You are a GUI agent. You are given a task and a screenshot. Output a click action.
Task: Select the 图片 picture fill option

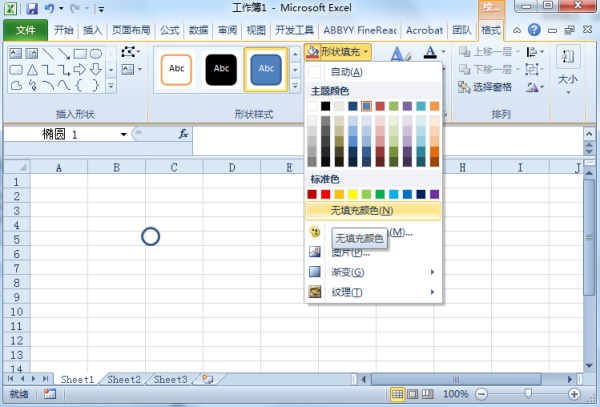pos(347,252)
